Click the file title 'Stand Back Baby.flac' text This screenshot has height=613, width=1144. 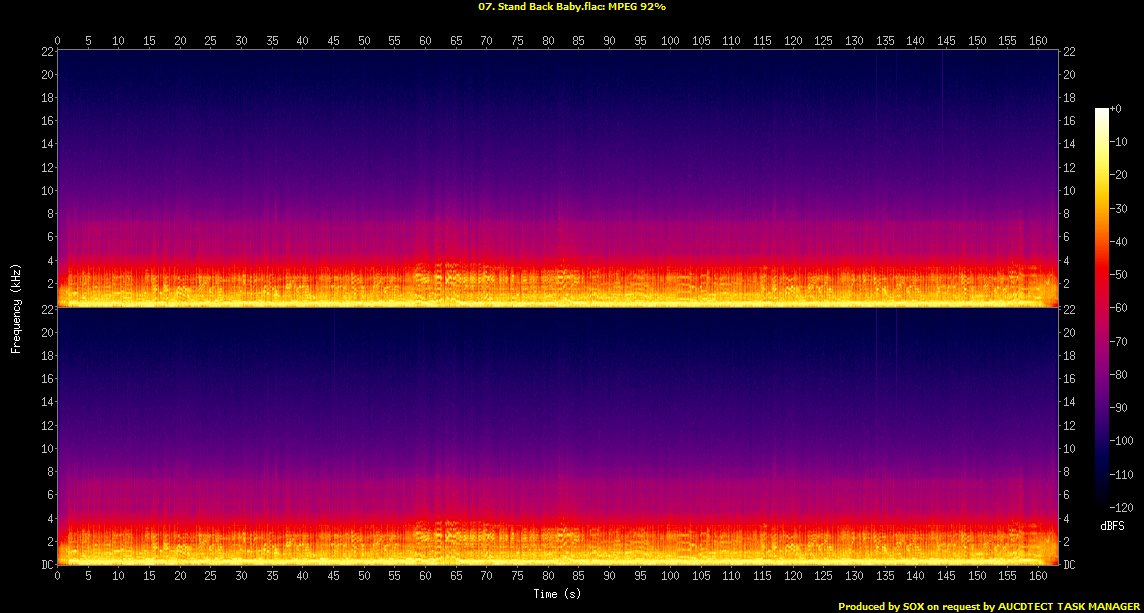(x=534, y=7)
